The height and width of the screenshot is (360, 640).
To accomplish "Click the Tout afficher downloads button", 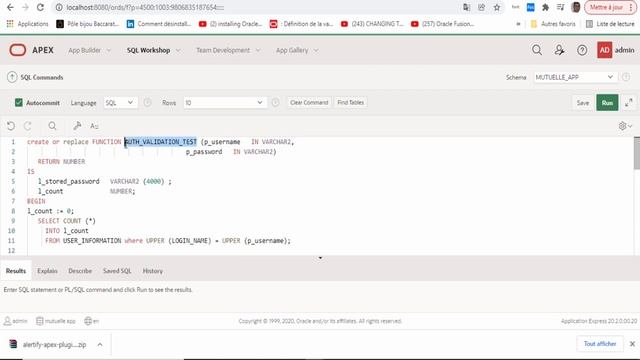I will [x=600, y=344].
